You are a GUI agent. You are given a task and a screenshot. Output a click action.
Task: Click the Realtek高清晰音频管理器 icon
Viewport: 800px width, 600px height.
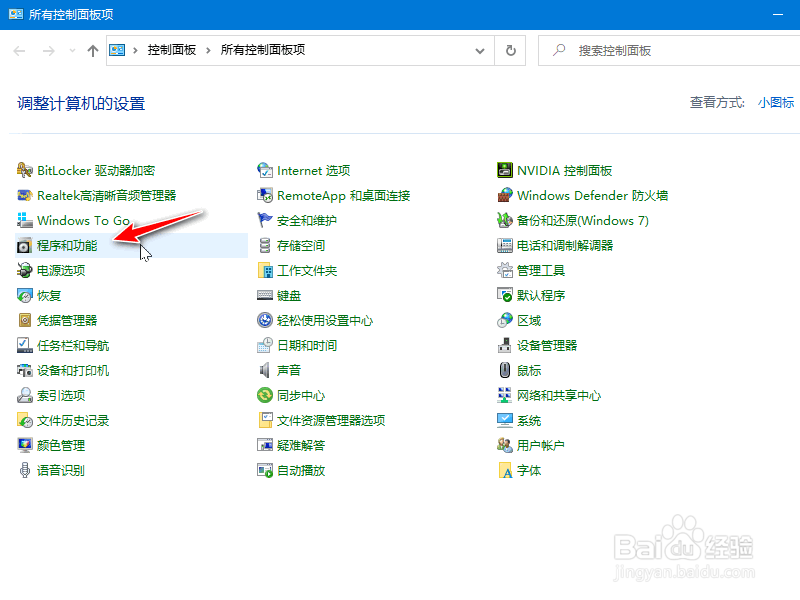pos(24,195)
